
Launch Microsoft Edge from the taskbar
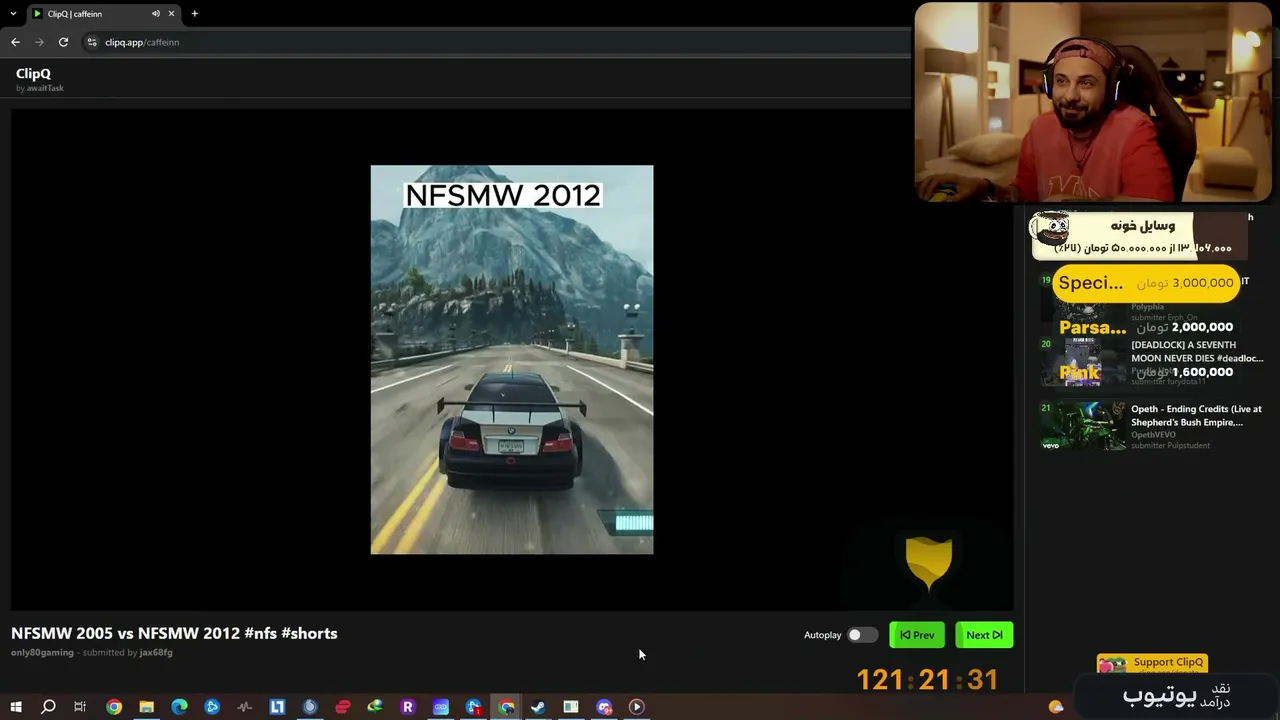[179, 707]
